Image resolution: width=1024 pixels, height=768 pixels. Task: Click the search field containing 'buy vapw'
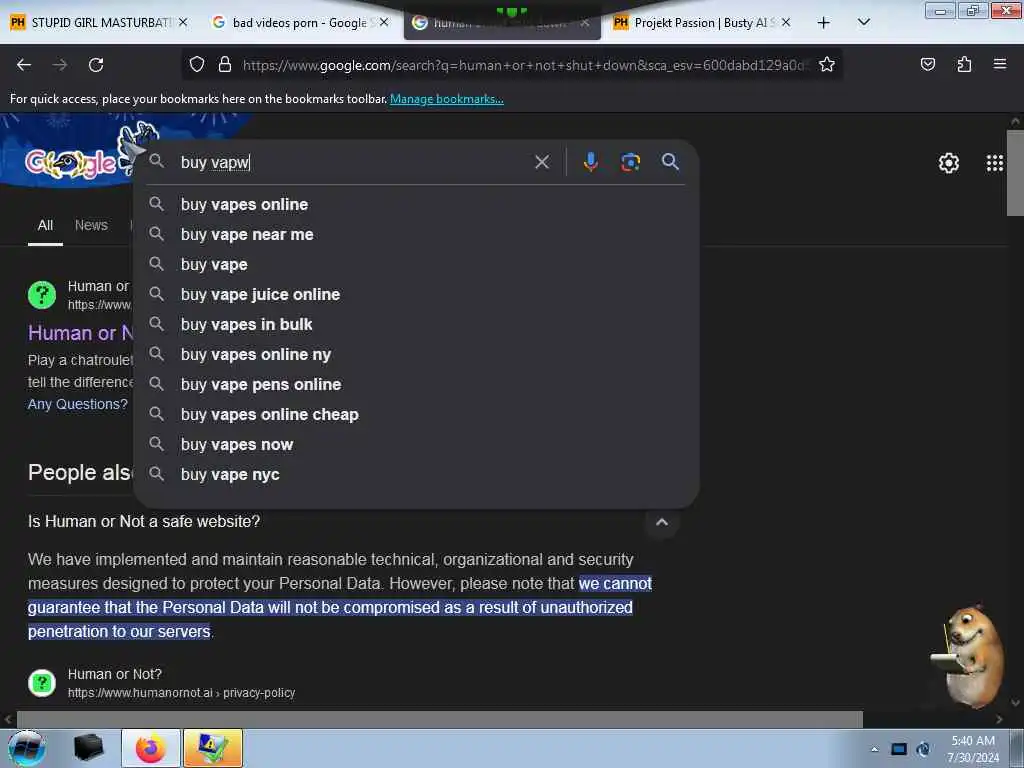(353, 162)
